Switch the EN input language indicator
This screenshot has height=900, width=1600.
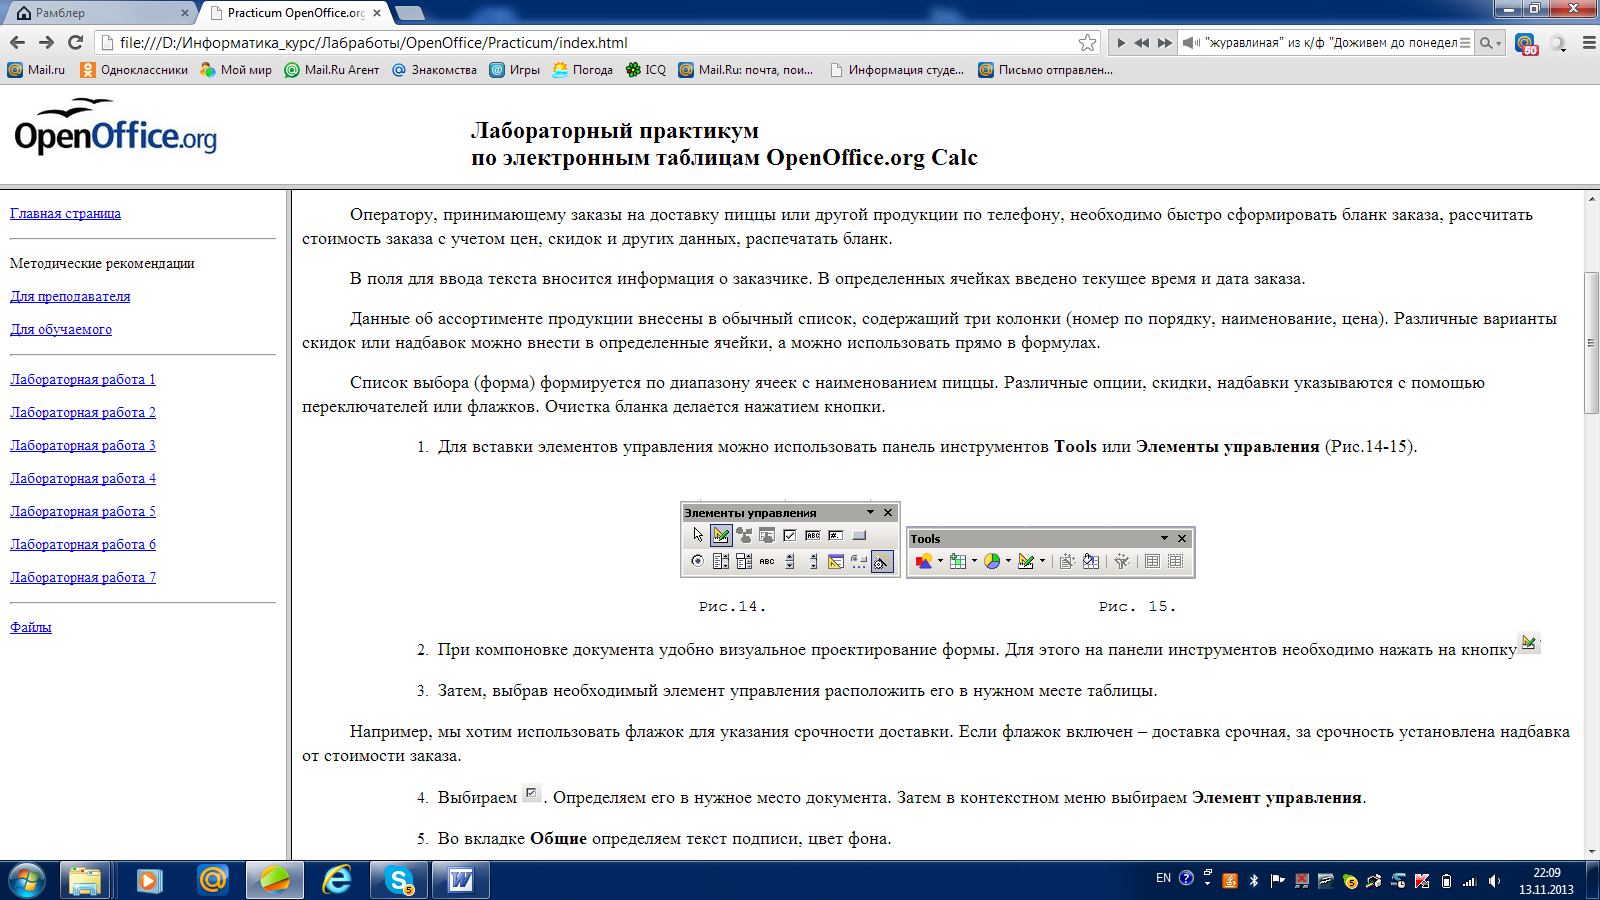coord(1163,878)
